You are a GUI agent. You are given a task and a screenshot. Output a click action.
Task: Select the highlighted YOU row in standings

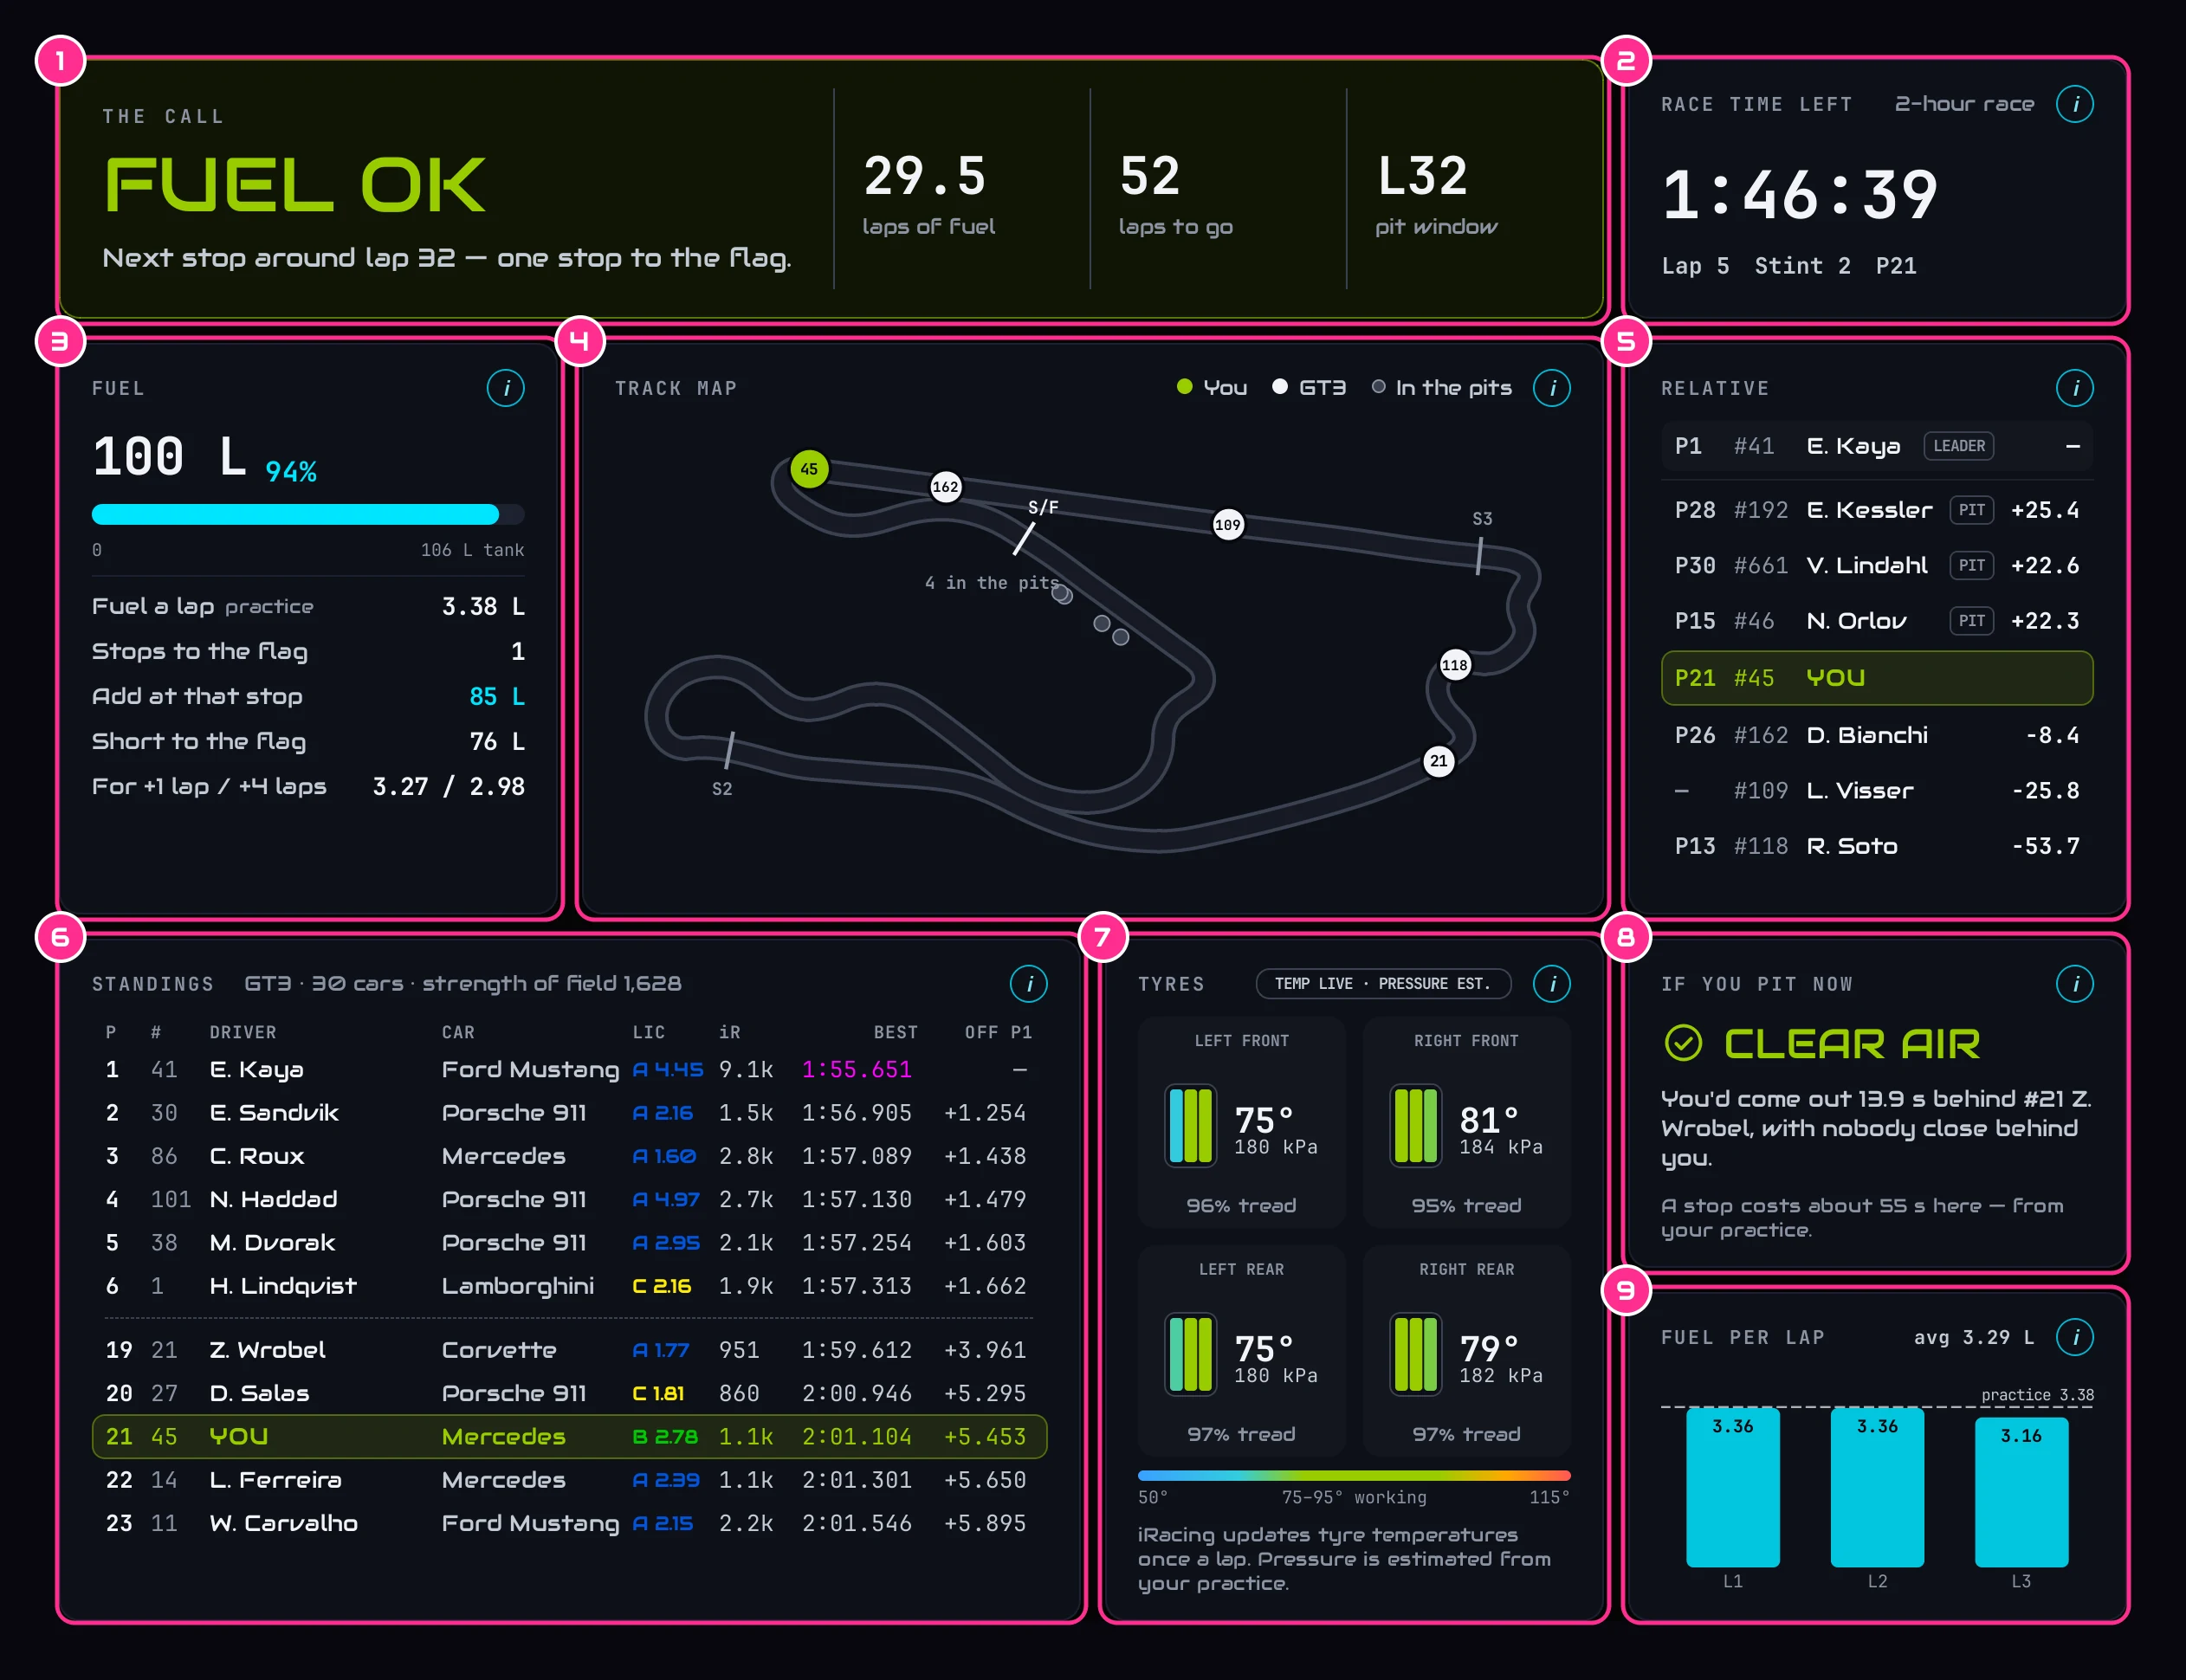coord(569,1437)
